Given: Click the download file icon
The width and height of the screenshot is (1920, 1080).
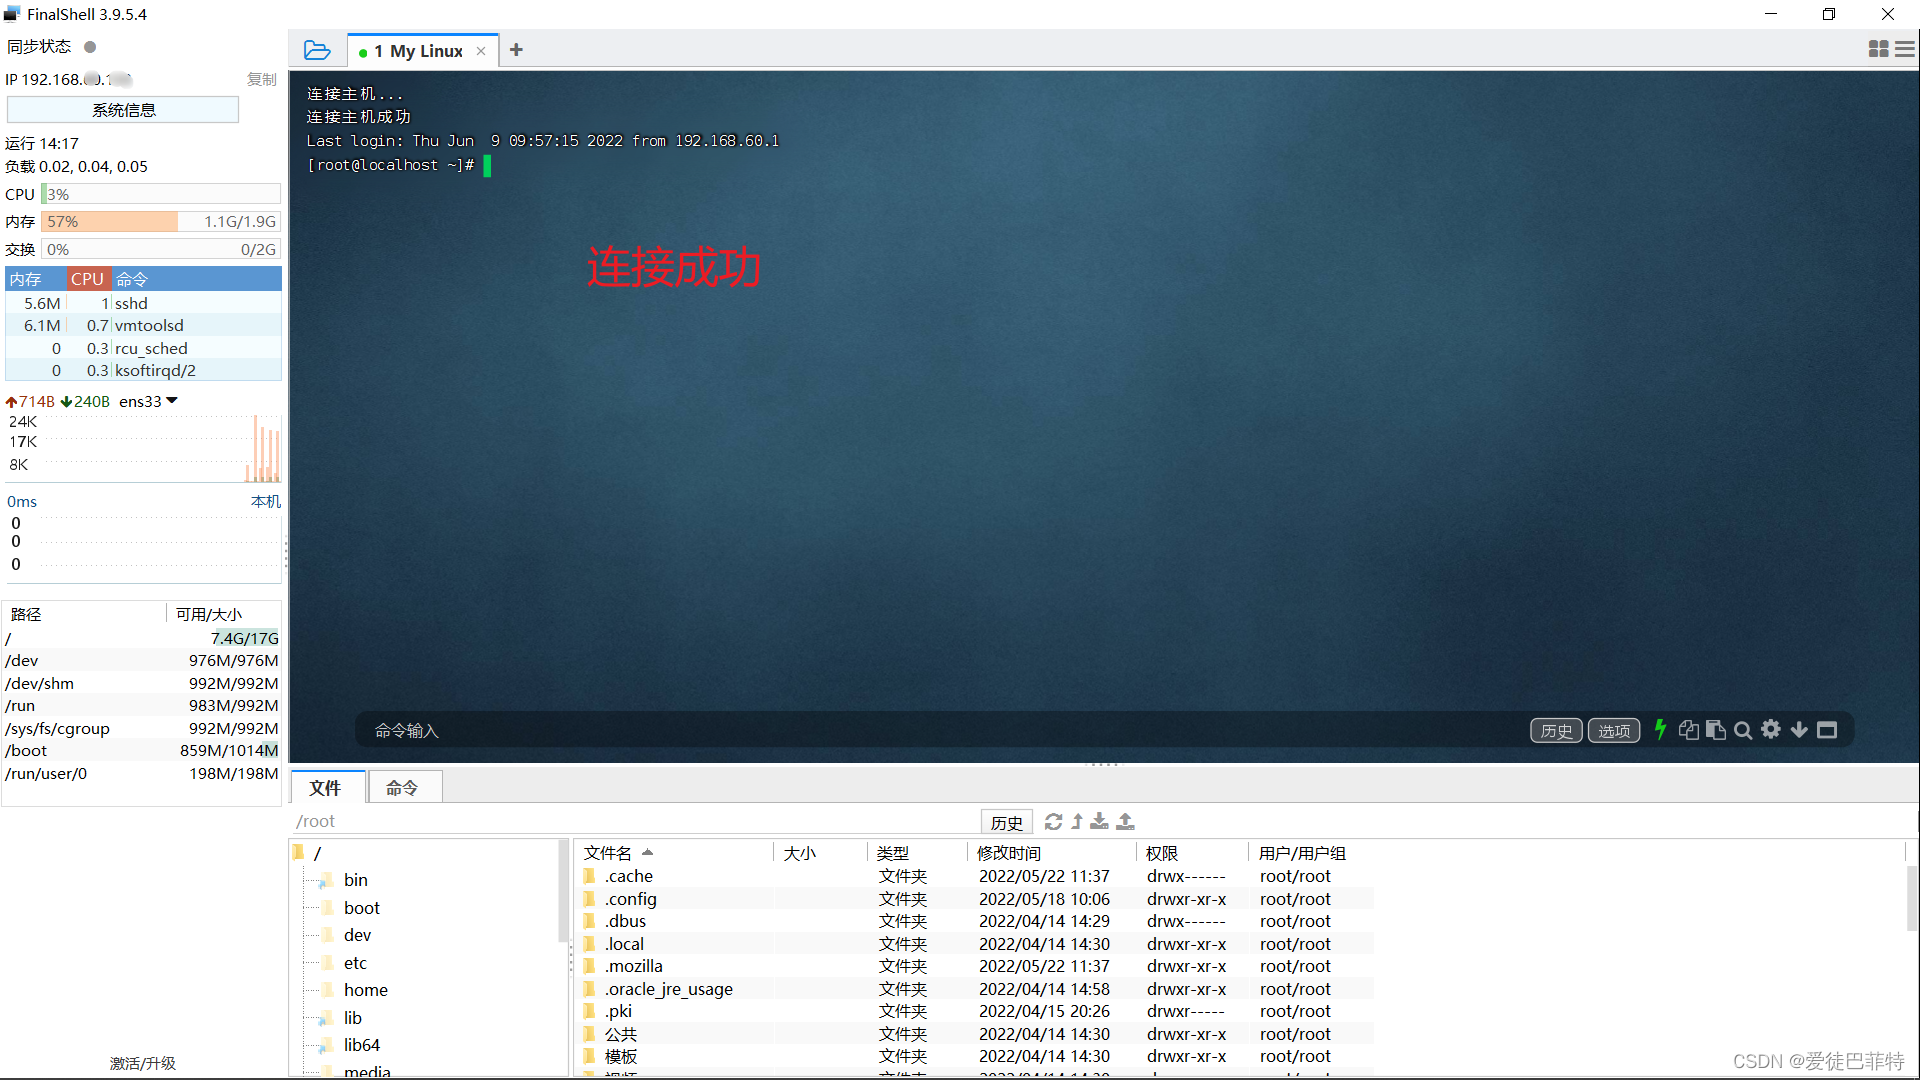Looking at the screenshot, I should [1099, 822].
